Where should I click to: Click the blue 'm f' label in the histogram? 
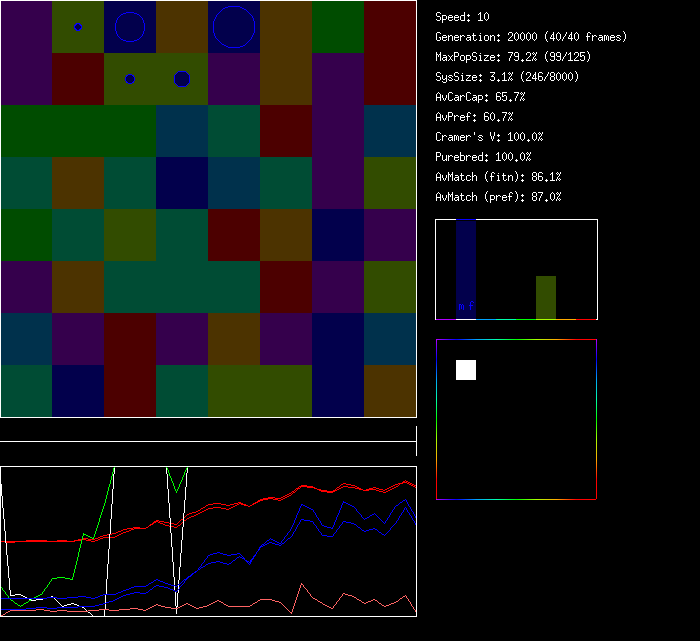coord(466,306)
